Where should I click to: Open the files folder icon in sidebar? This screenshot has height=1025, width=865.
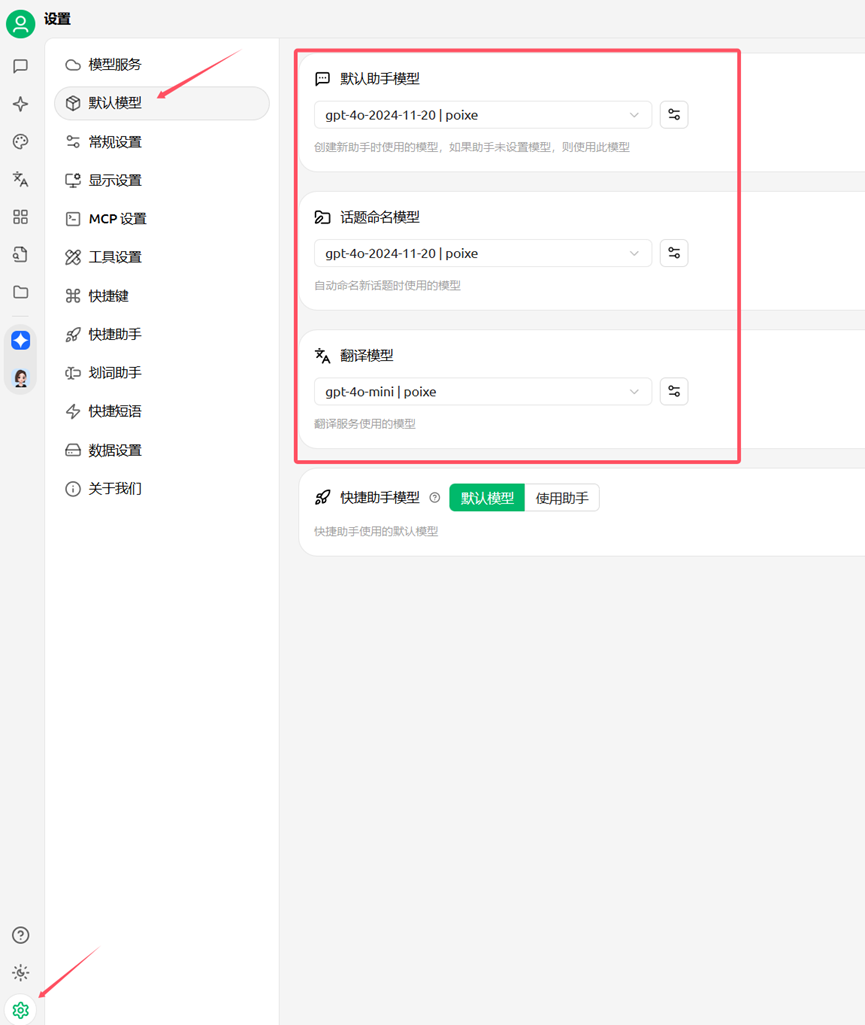(20, 292)
